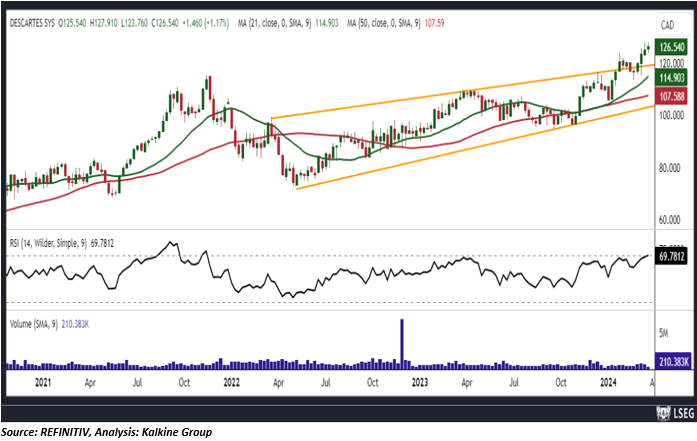Click the 107.588 red MA price tag

pos(672,96)
